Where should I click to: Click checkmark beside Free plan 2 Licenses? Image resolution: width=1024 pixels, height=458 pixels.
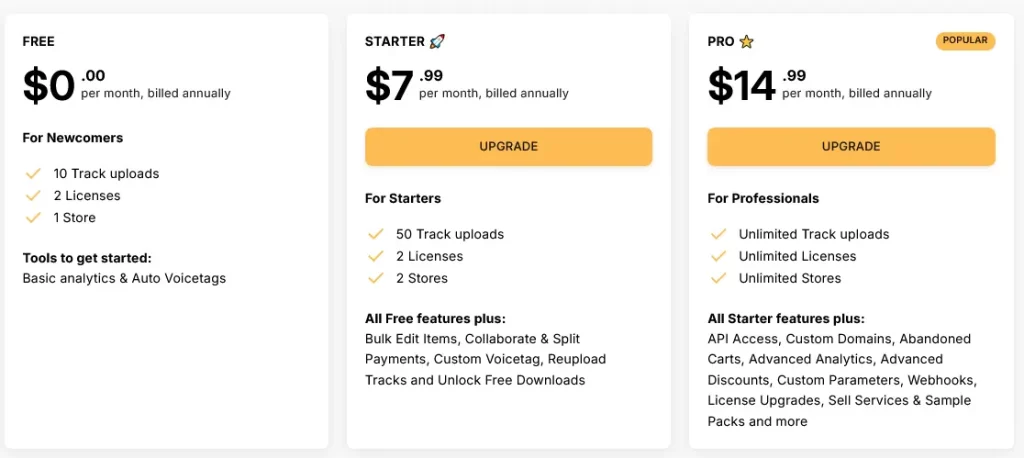pyautogui.click(x=33, y=195)
